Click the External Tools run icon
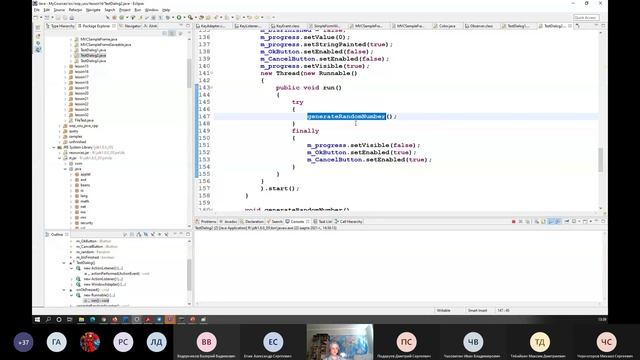Viewport: 640px width, 360px height. [x=190, y=18]
